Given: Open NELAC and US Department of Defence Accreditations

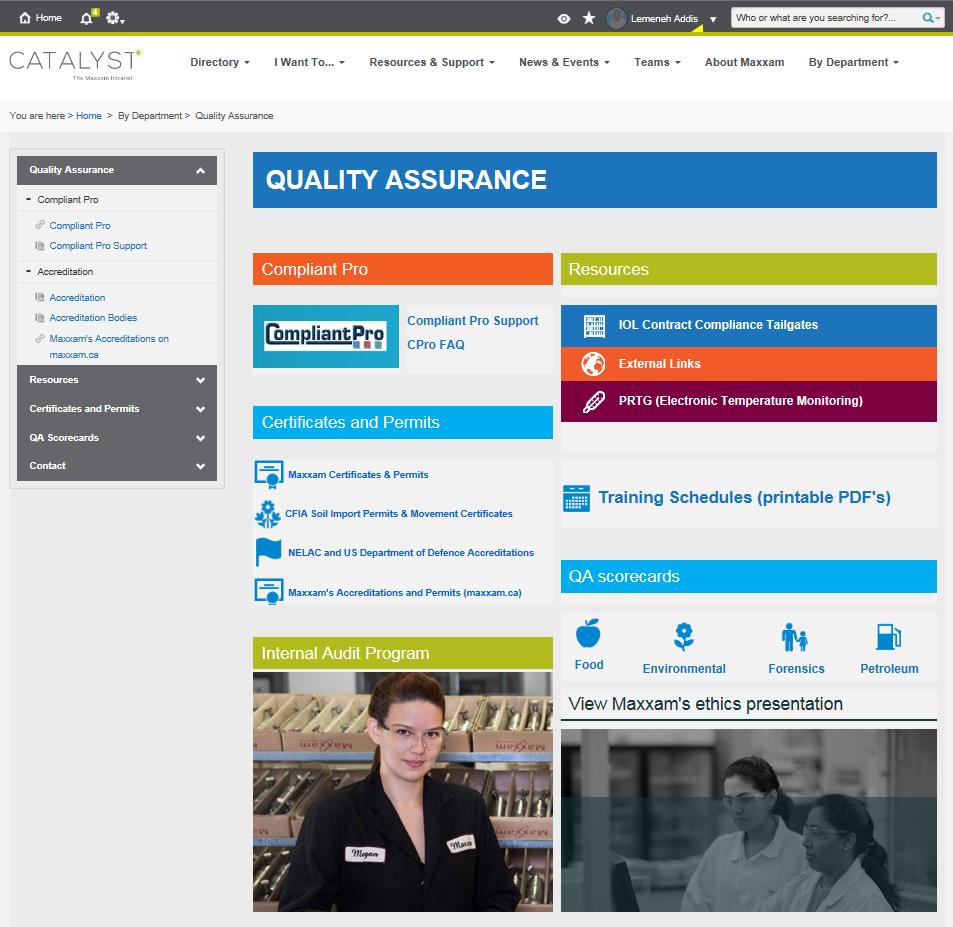Looking at the screenshot, I should (411, 553).
